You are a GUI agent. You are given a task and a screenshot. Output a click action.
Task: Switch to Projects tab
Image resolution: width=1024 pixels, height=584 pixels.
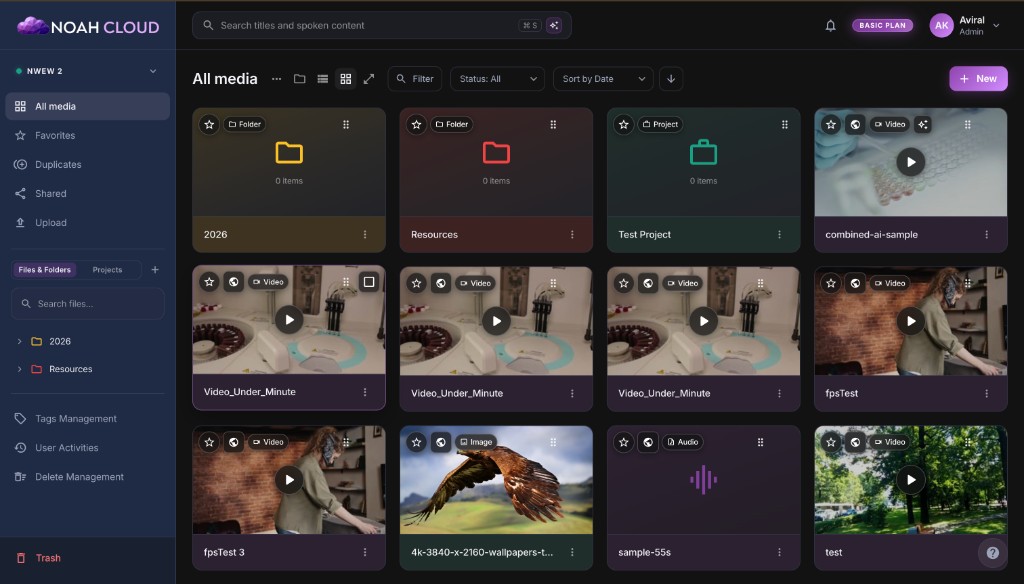click(x=107, y=270)
